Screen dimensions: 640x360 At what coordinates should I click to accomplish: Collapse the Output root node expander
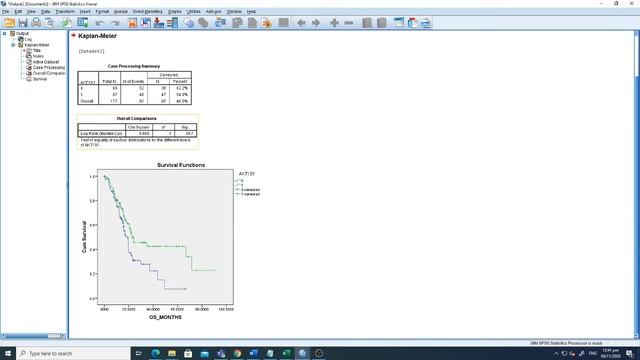4,33
